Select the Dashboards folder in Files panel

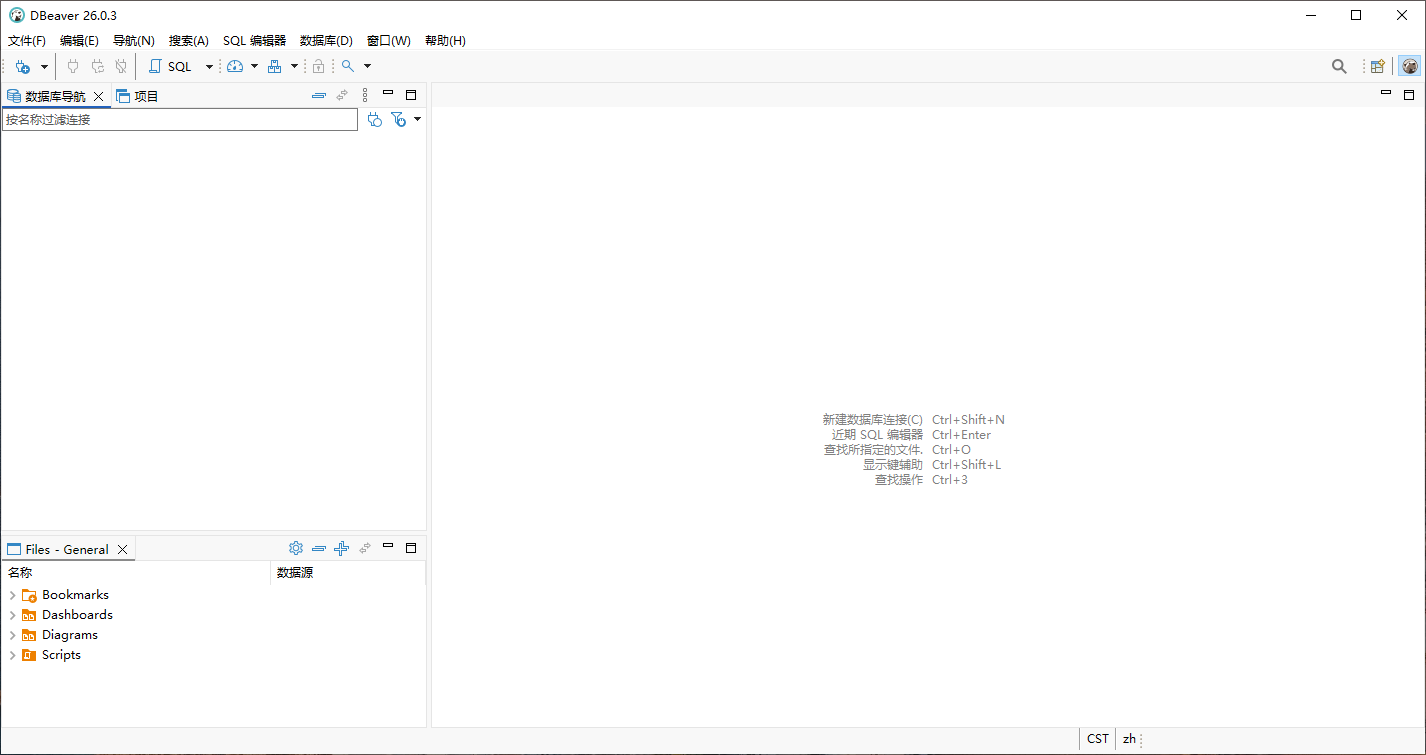pos(77,615)
